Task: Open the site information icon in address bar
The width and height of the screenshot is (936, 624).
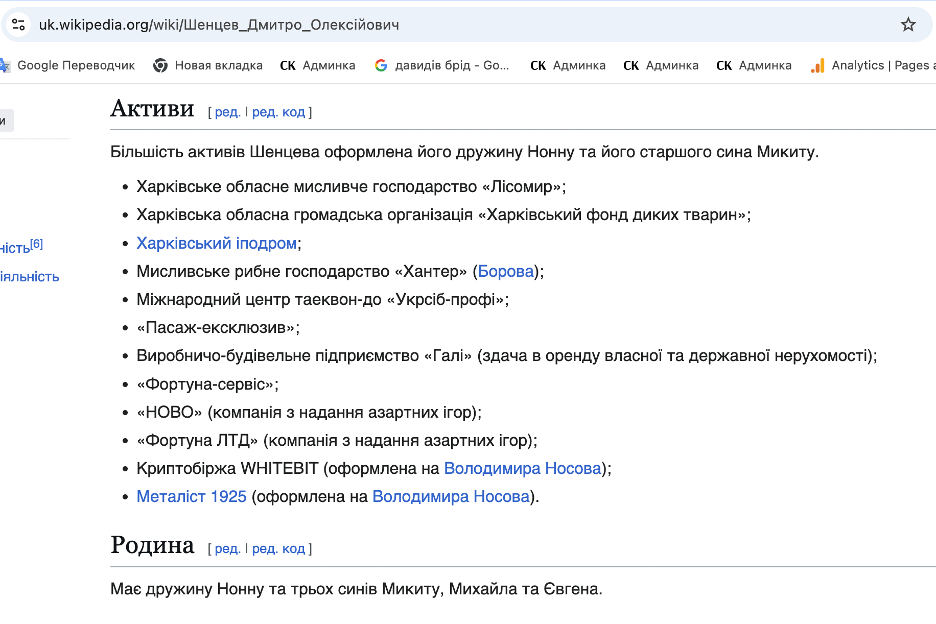Action: [19, 25]
